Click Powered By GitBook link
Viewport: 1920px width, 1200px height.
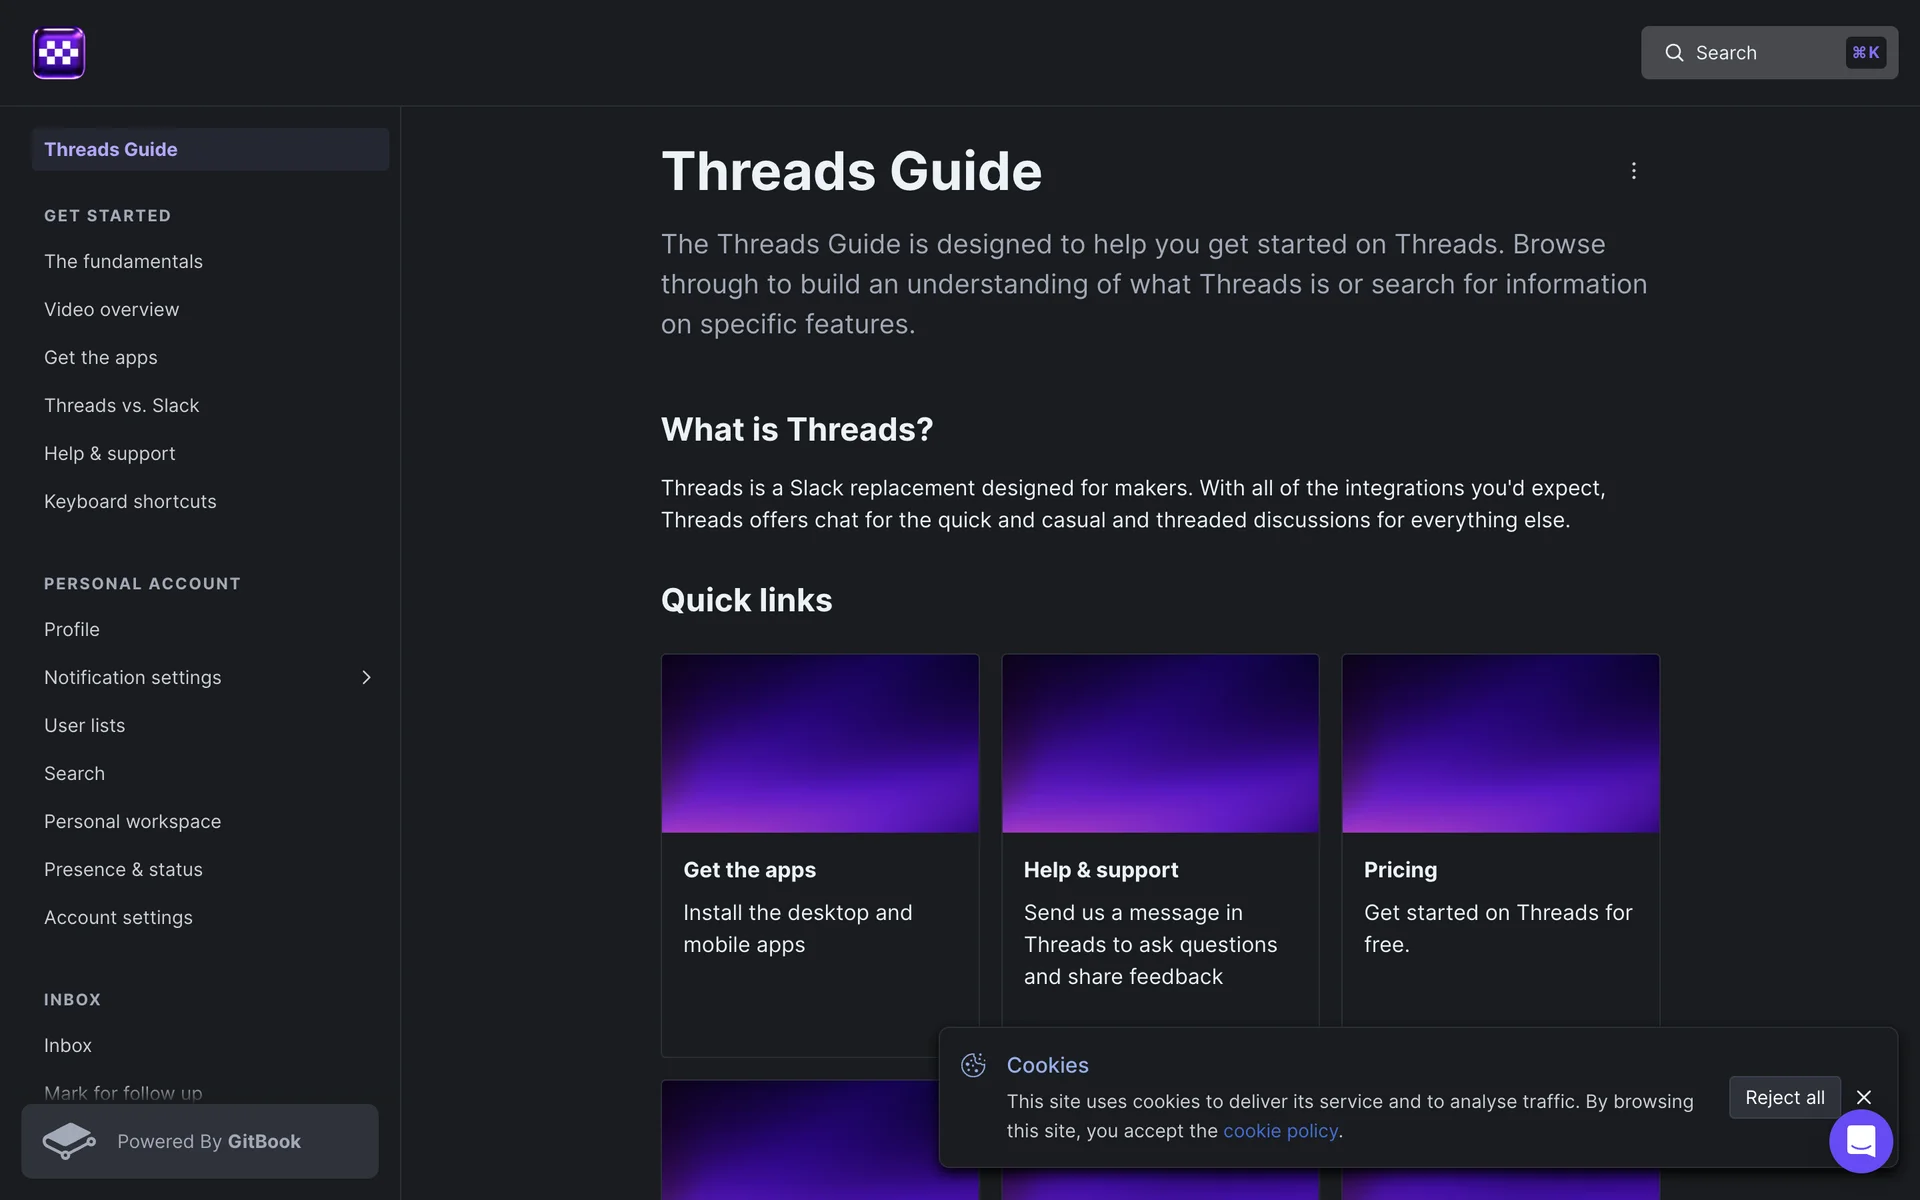[208, 1141]
